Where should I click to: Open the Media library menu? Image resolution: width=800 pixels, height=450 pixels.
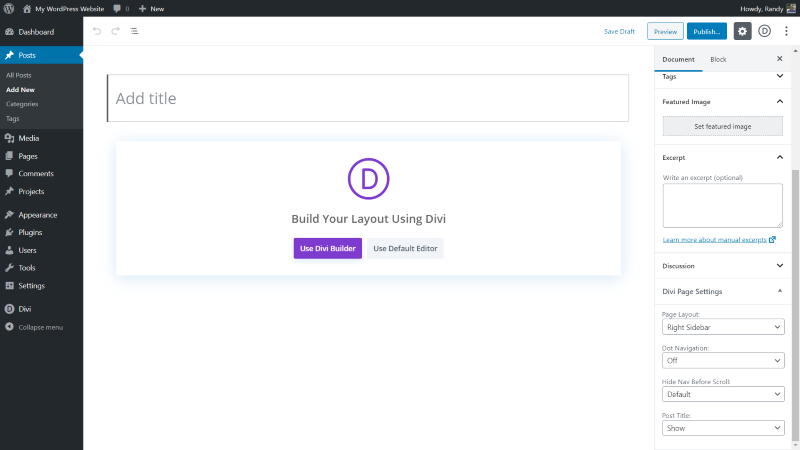[41, 138]
